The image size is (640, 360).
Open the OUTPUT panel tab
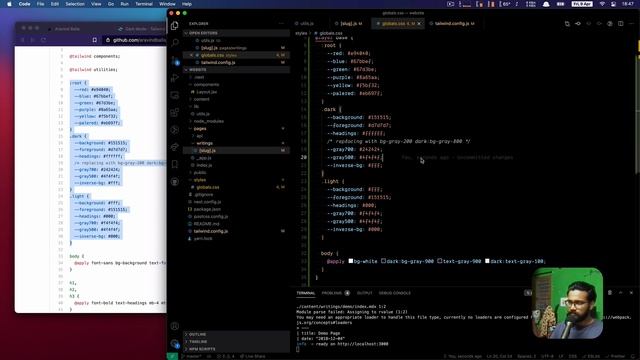point(364,293)
